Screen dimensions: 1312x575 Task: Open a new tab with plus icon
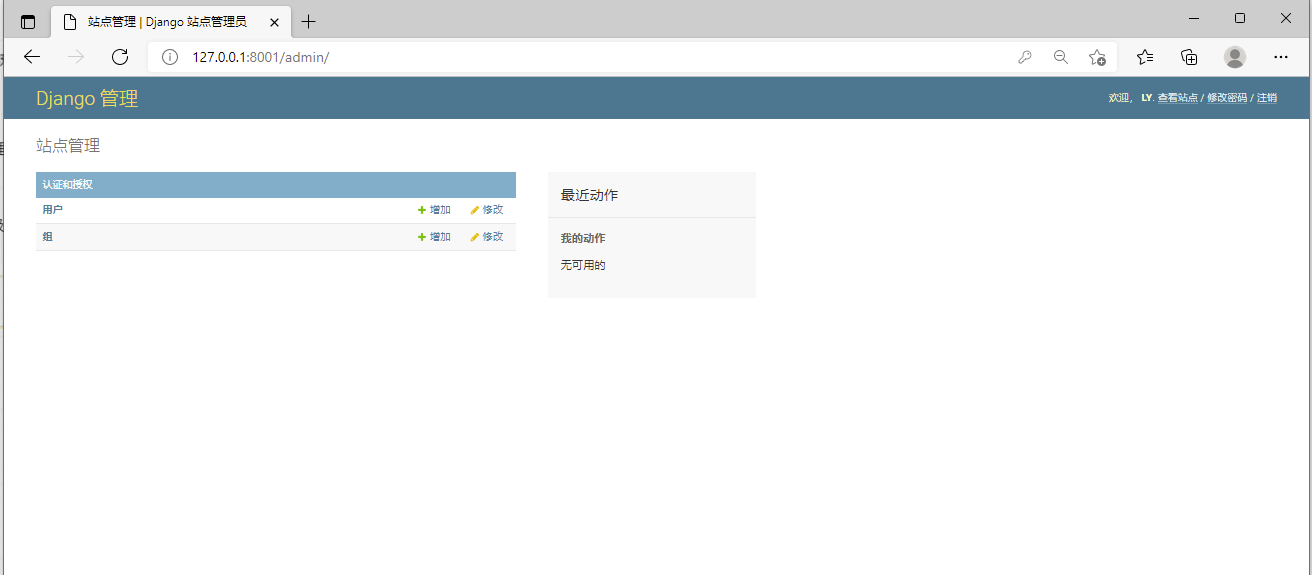pyautogui.click(x=309, y=21)
